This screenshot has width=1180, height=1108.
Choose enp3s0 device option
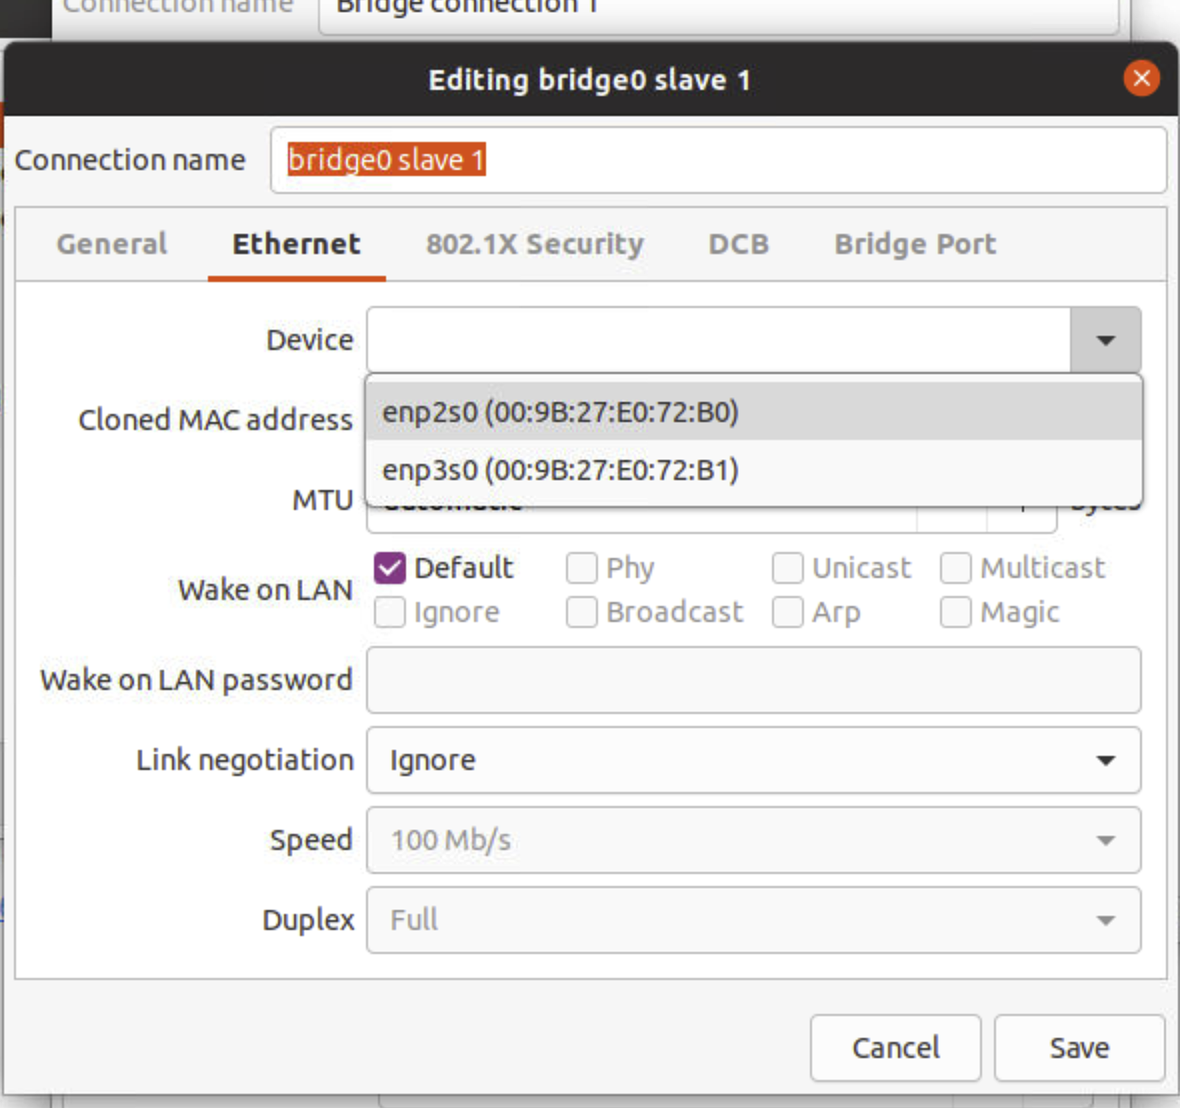tap(560, 470)
